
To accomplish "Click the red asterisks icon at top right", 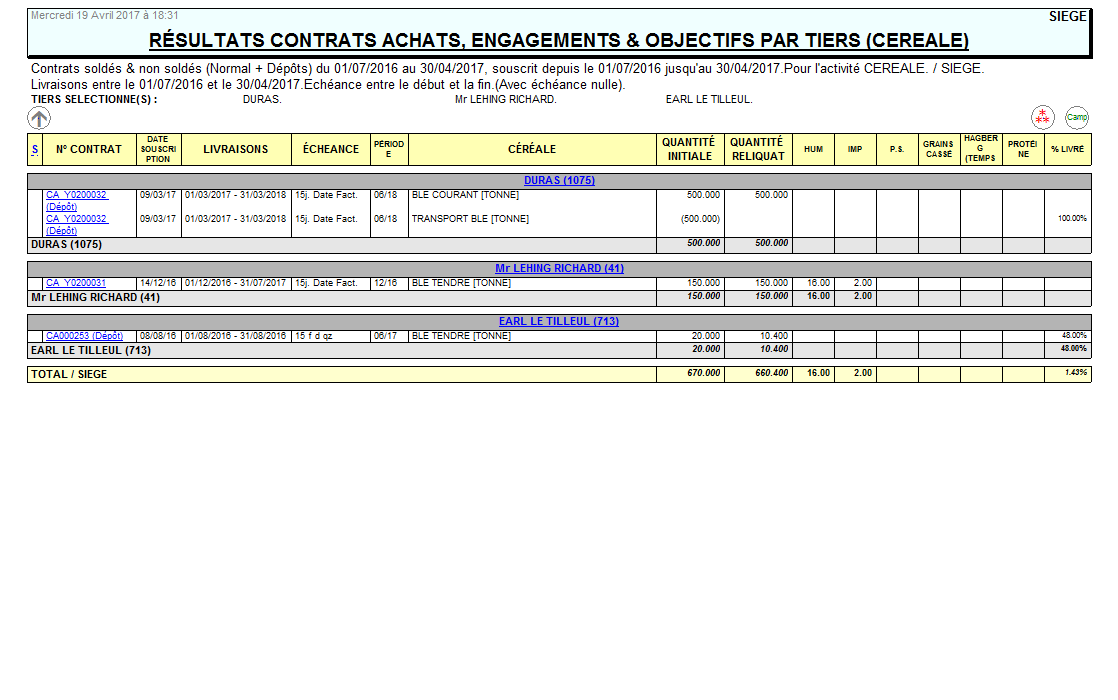I will 1043,117.
